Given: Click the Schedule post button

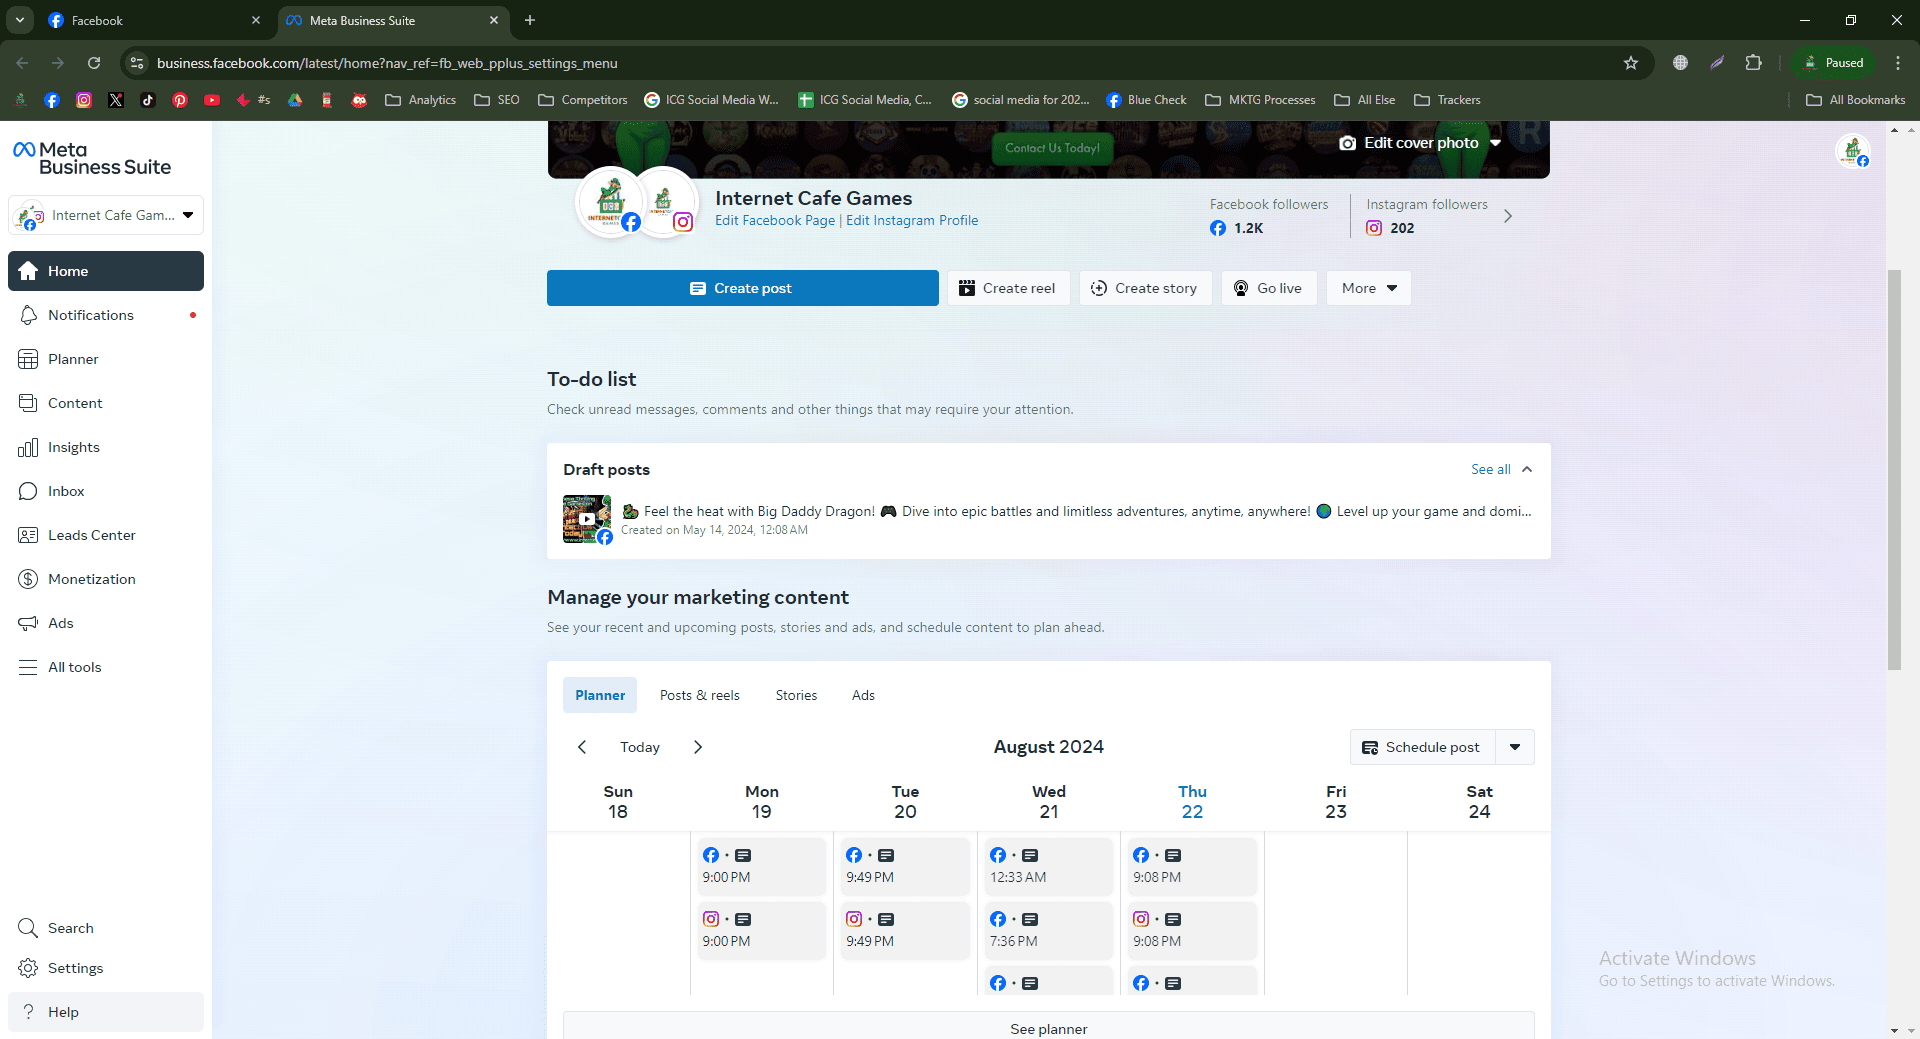Looking at the screenshot, I should [1423, 747].
